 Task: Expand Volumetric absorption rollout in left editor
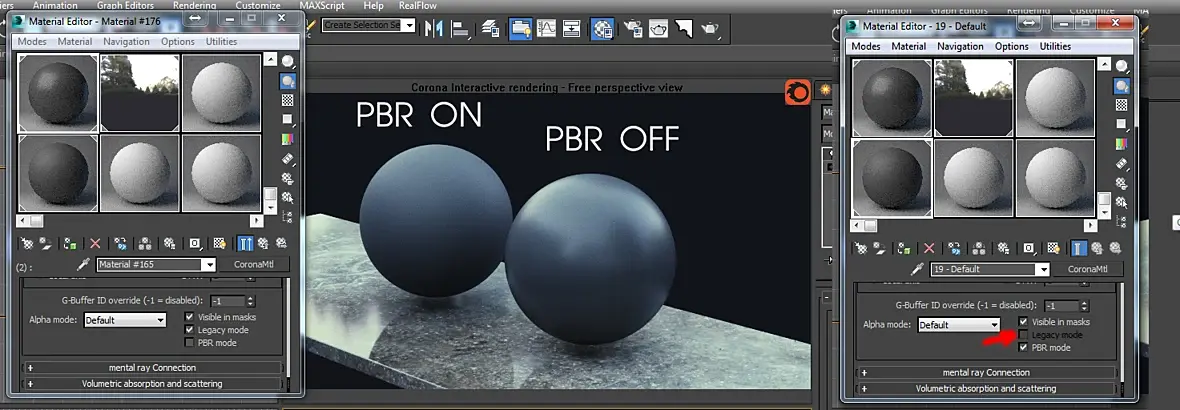152,384
